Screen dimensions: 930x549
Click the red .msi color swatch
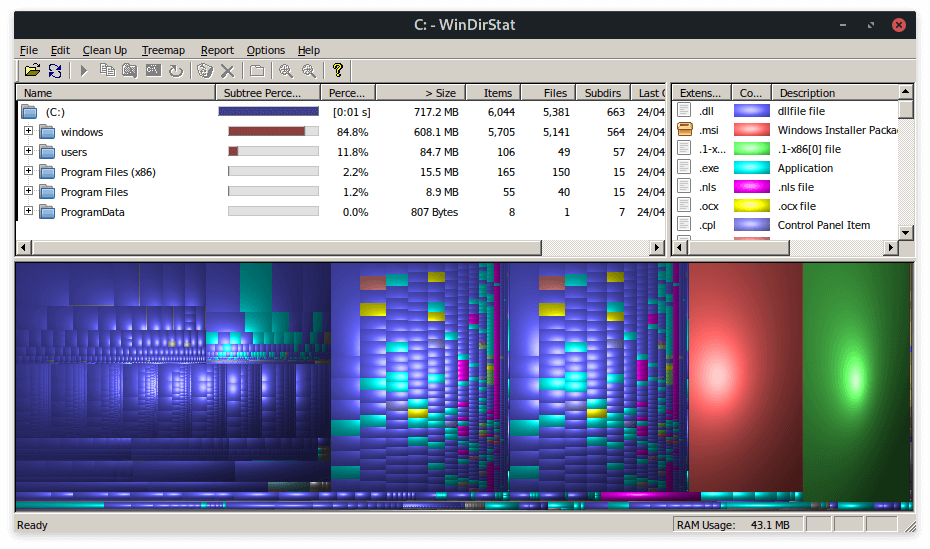click(751, 130)
